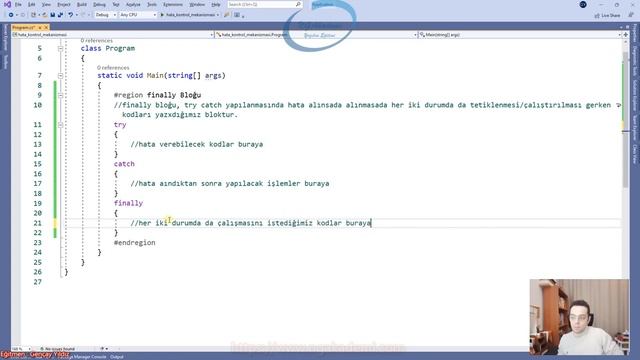
Task: Click the webcam video thumbnail
Action: click(579, 317)
